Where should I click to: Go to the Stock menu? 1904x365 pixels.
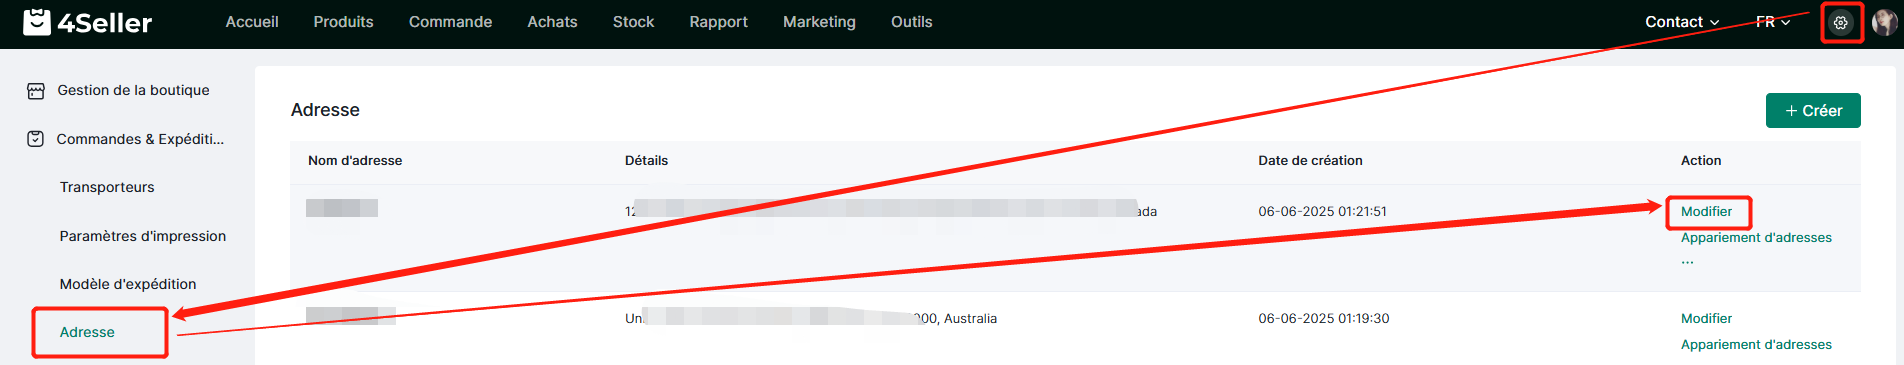(x=633, y=22)
